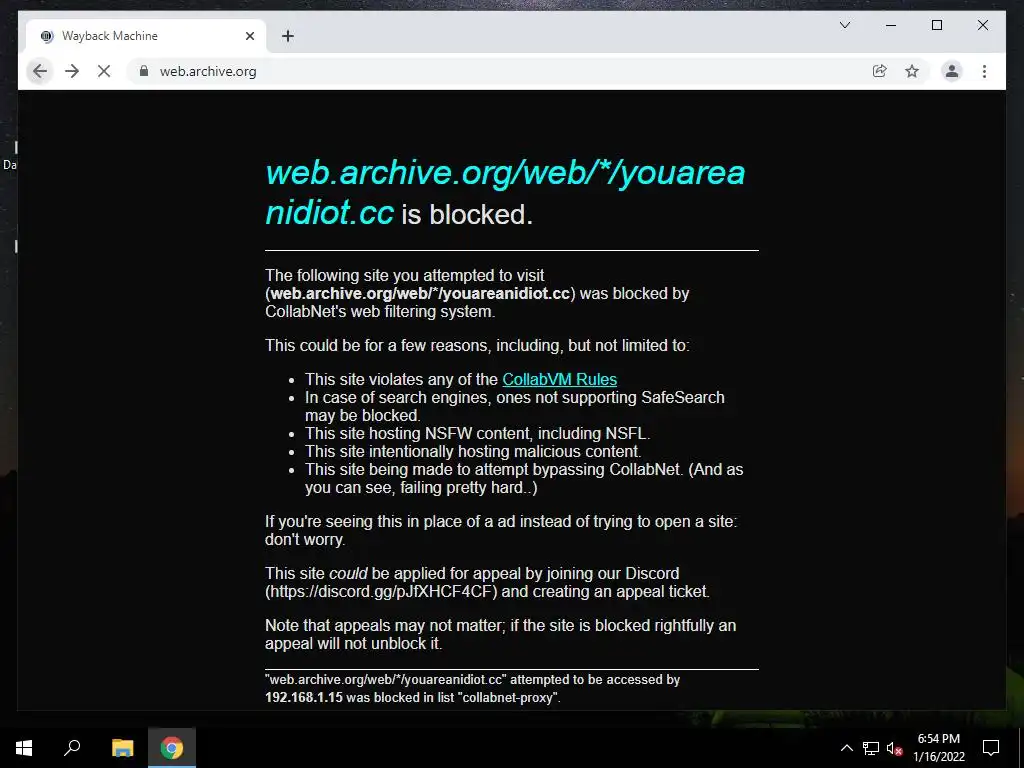Go back to previous page in Chrome
This screenshot has height=768, width=1024.
40,71
